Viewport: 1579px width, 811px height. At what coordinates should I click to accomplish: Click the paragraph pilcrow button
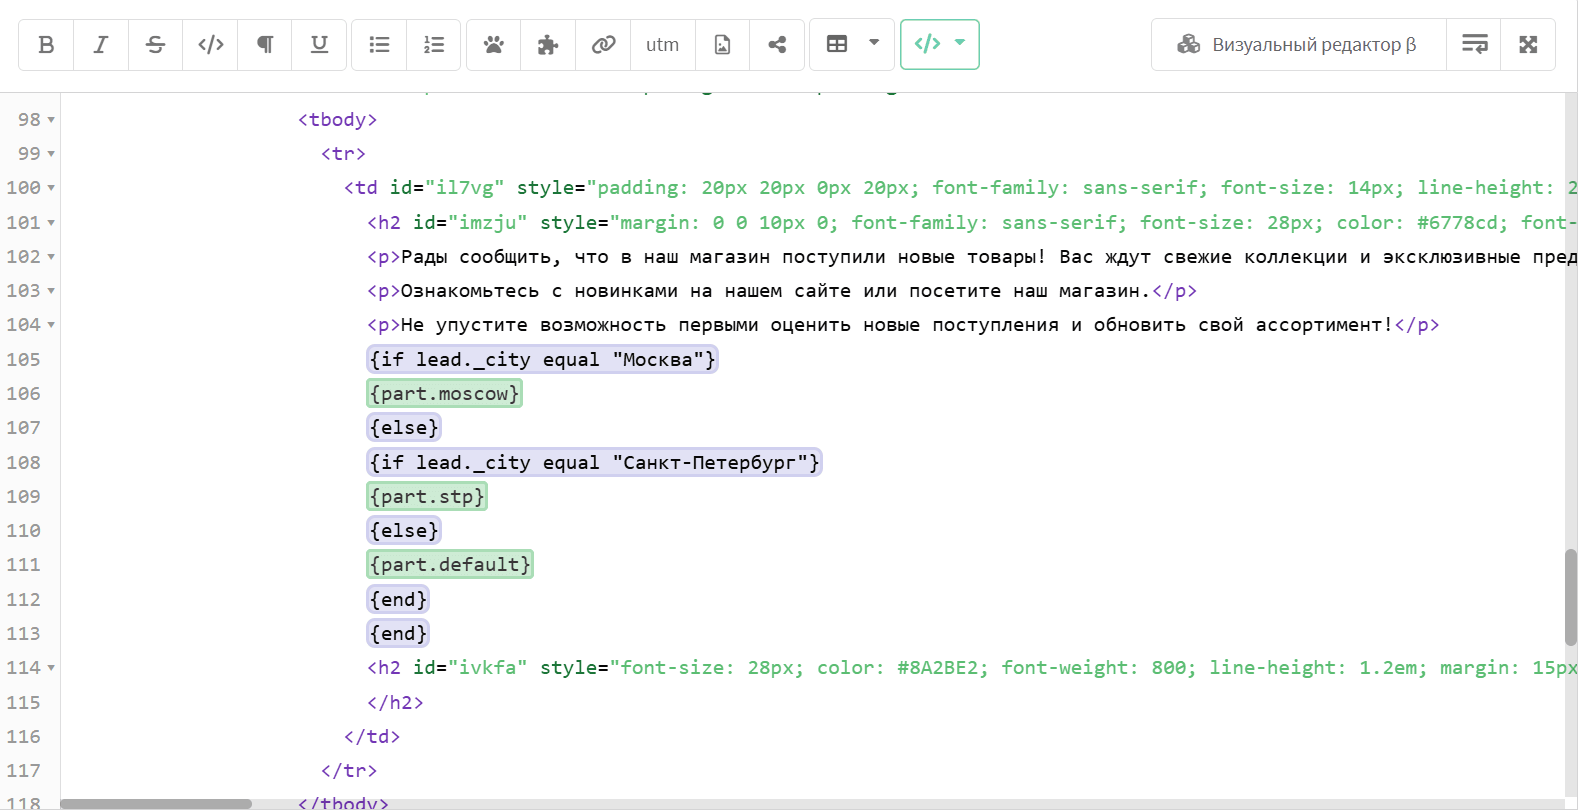(x=265, y=45)
